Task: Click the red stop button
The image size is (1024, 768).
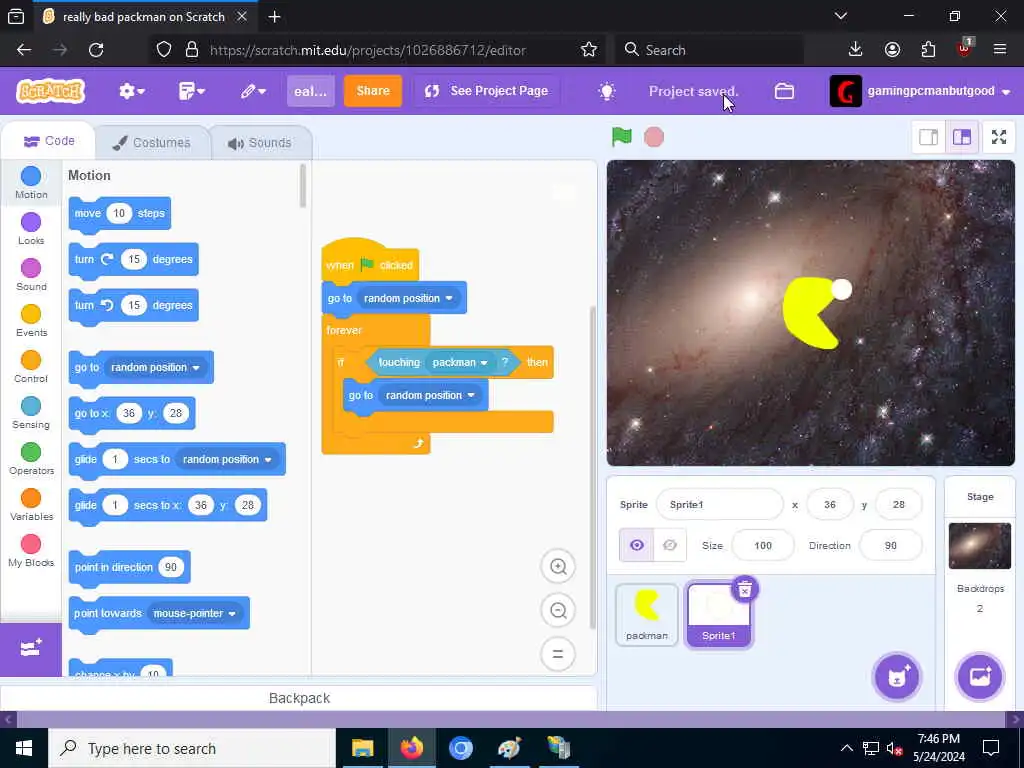Action: click(x=654, y=137)
